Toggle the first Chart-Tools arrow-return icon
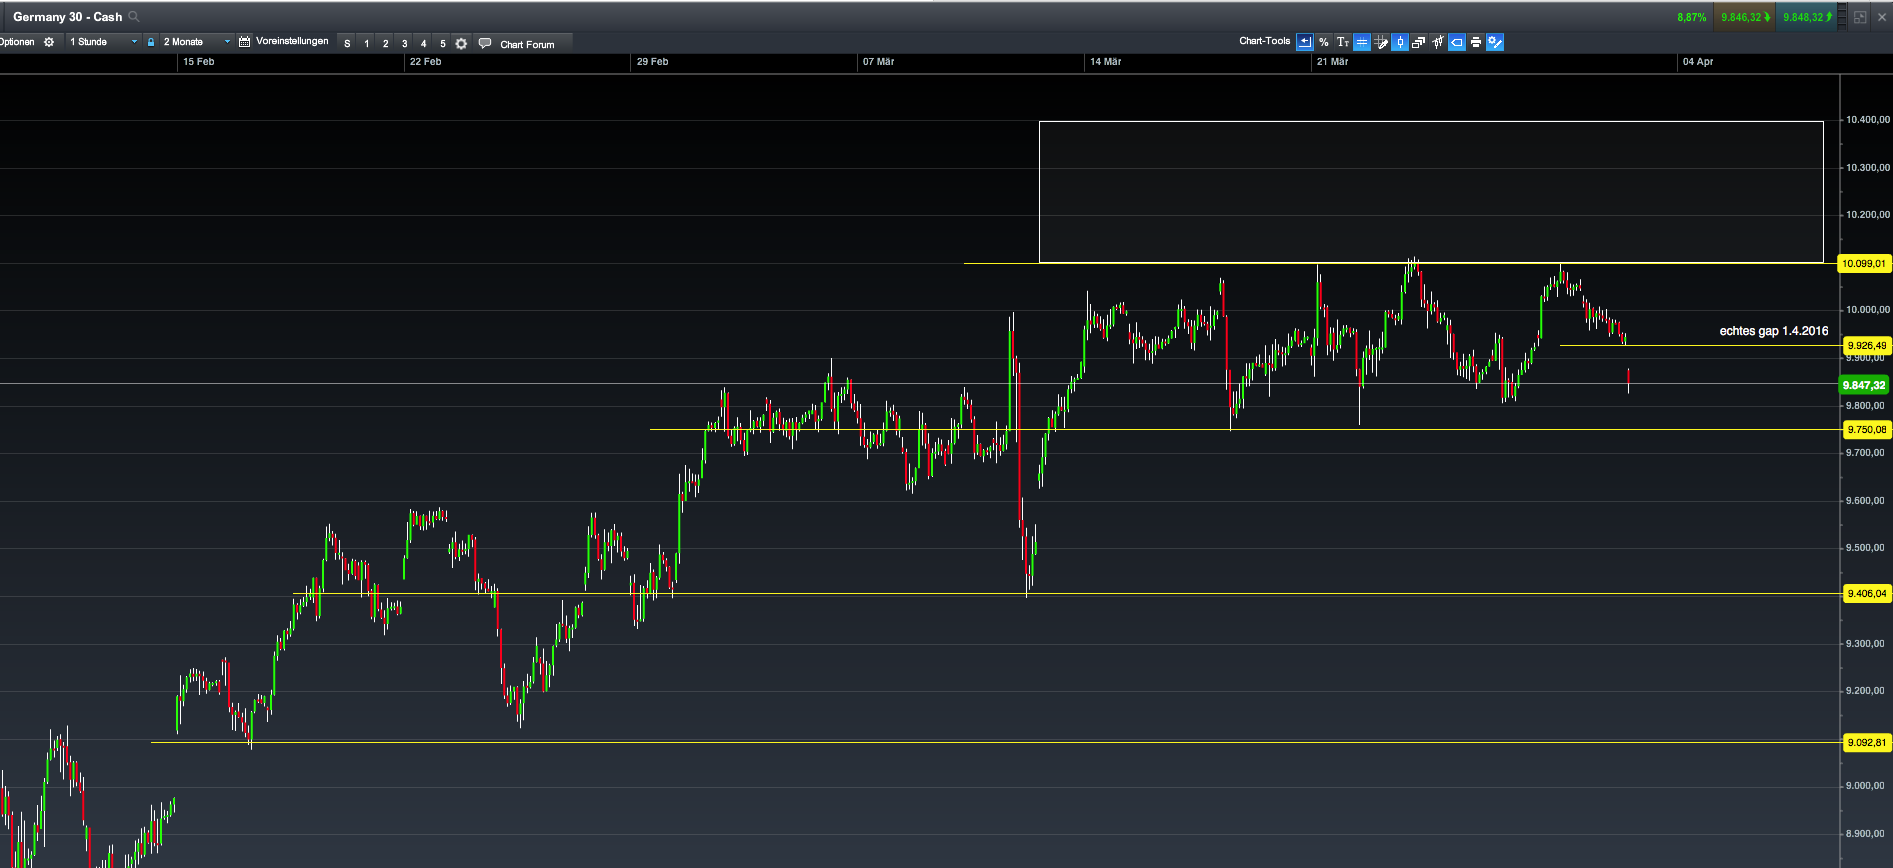The height and width of the screenshot is (868, 1893). tap(1305, 42)
